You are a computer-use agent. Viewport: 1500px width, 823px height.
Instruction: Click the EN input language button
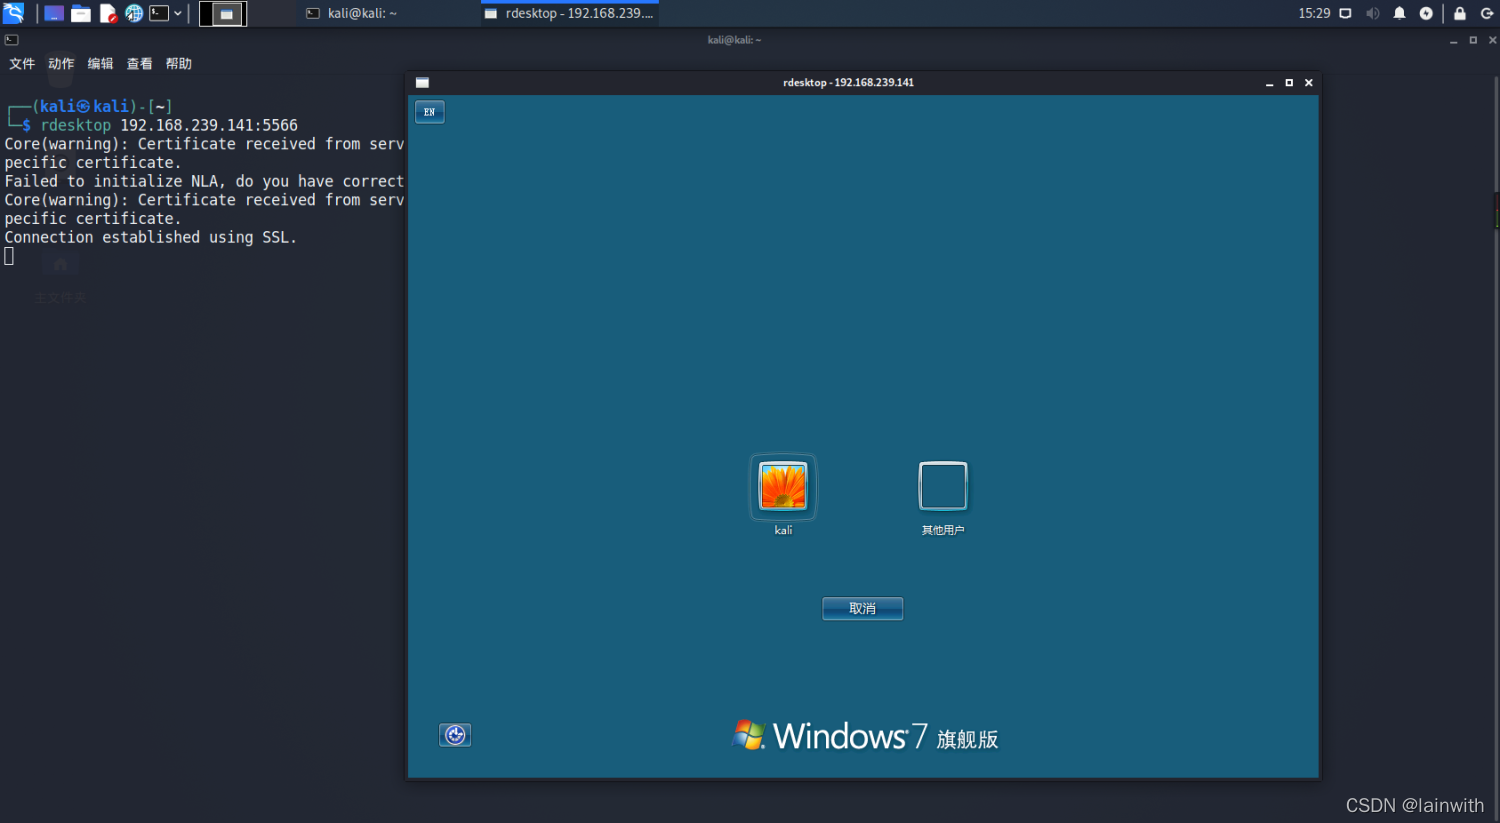(429, 112)
